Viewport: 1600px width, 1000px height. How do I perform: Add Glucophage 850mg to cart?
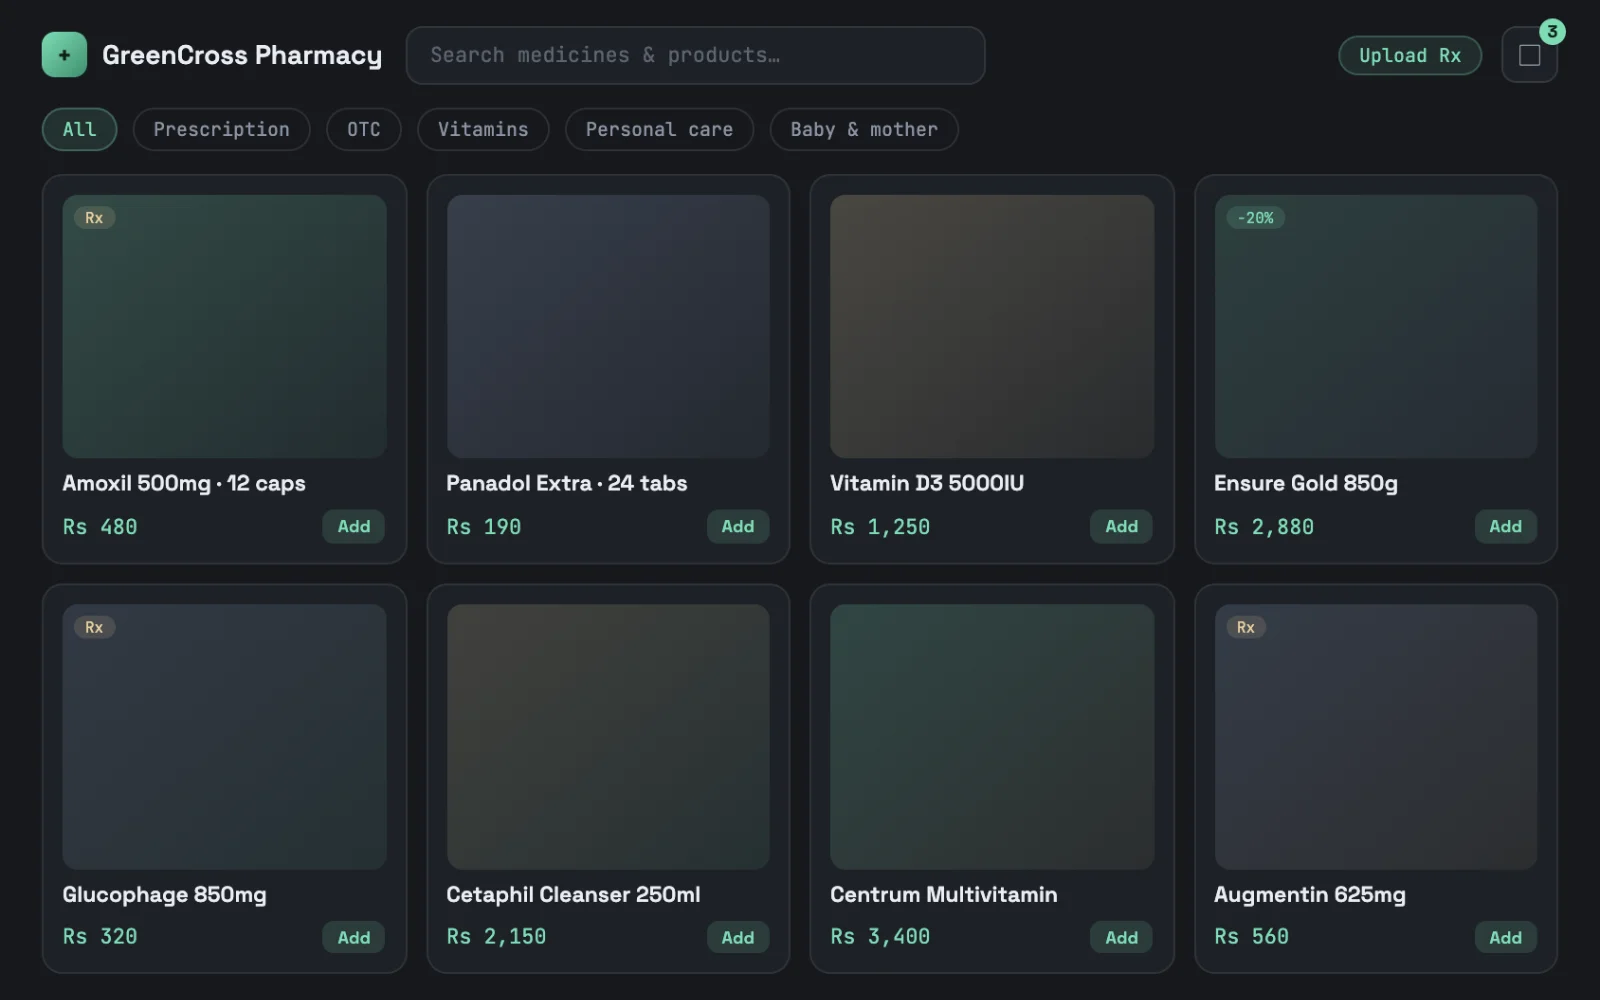pyautogui.click(x=354, y=937)
